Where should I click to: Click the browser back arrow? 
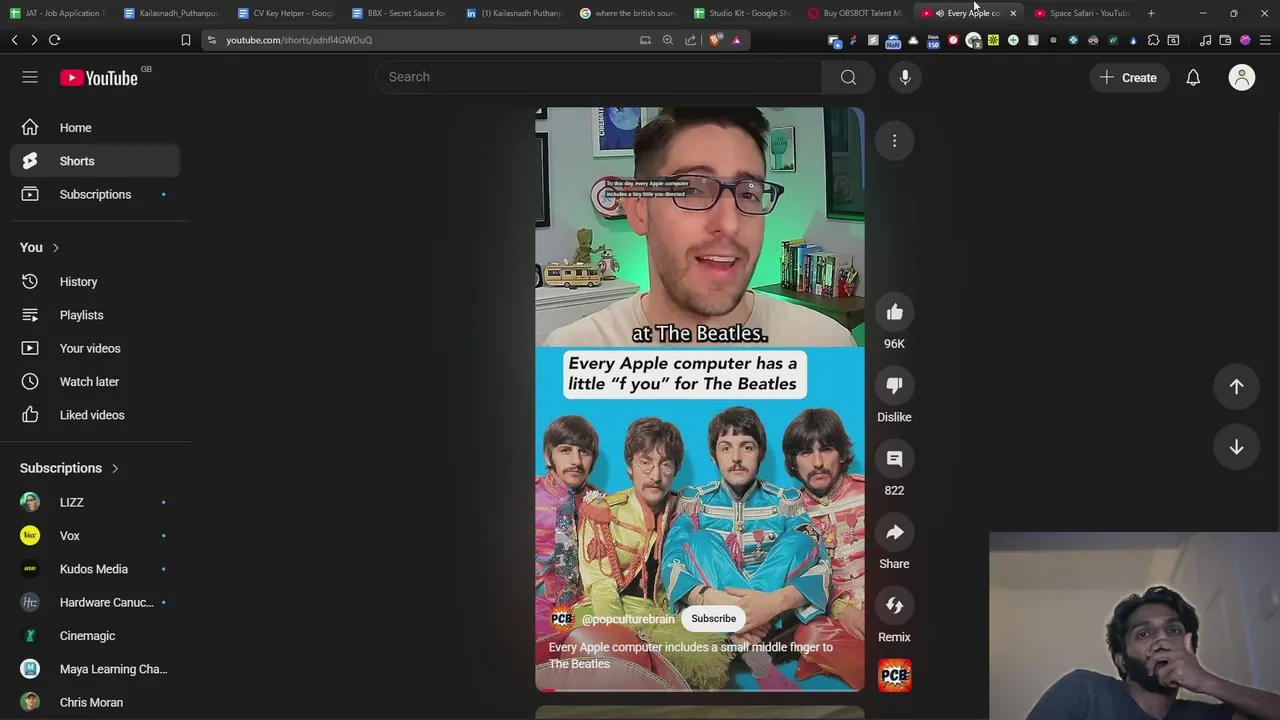tap(14, 40)
